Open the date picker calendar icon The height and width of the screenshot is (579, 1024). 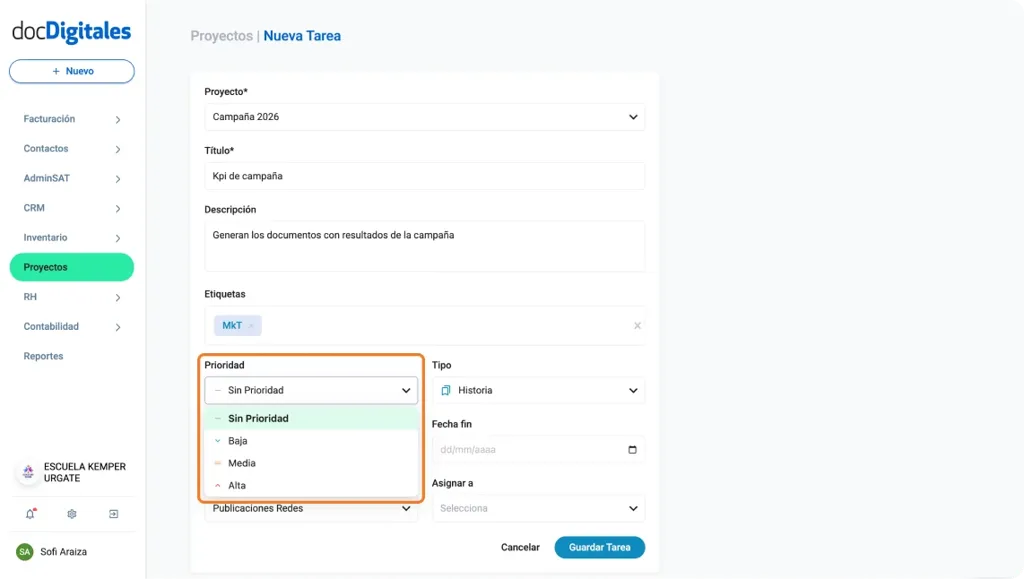coord(631,448)
